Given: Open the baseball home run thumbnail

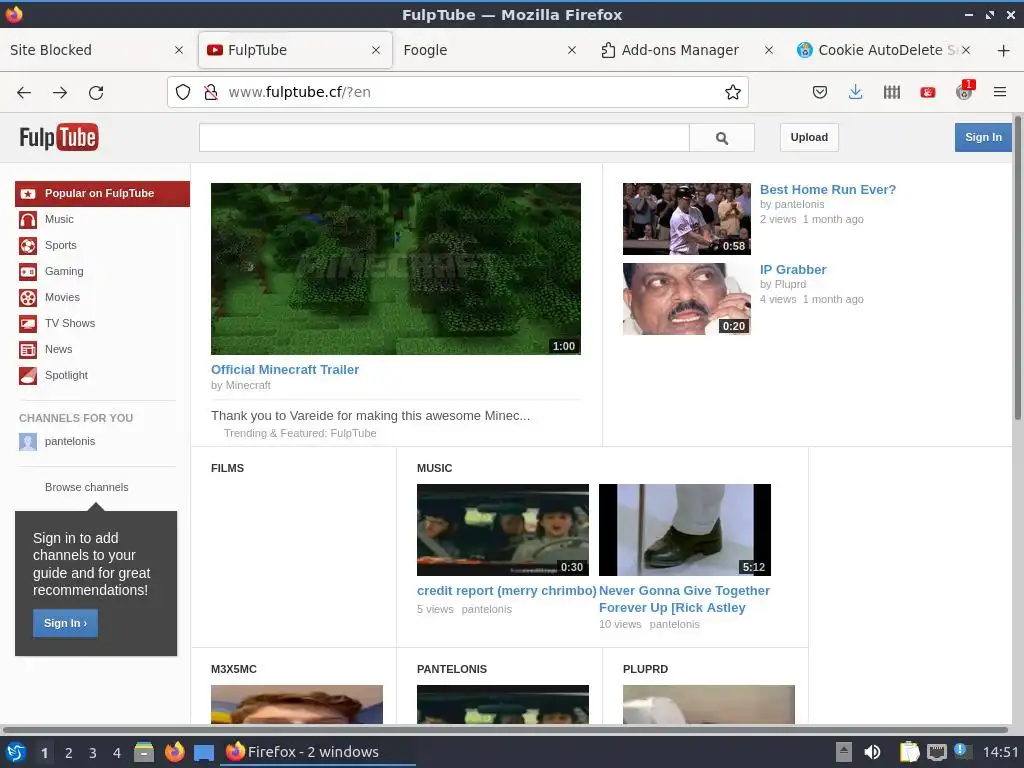Looking at the screenshot, I should 686,219.
